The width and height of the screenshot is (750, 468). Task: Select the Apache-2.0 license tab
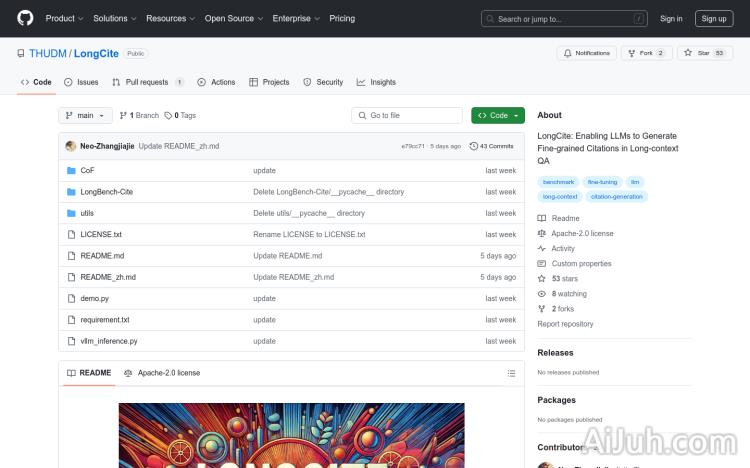tap(162, 373)
